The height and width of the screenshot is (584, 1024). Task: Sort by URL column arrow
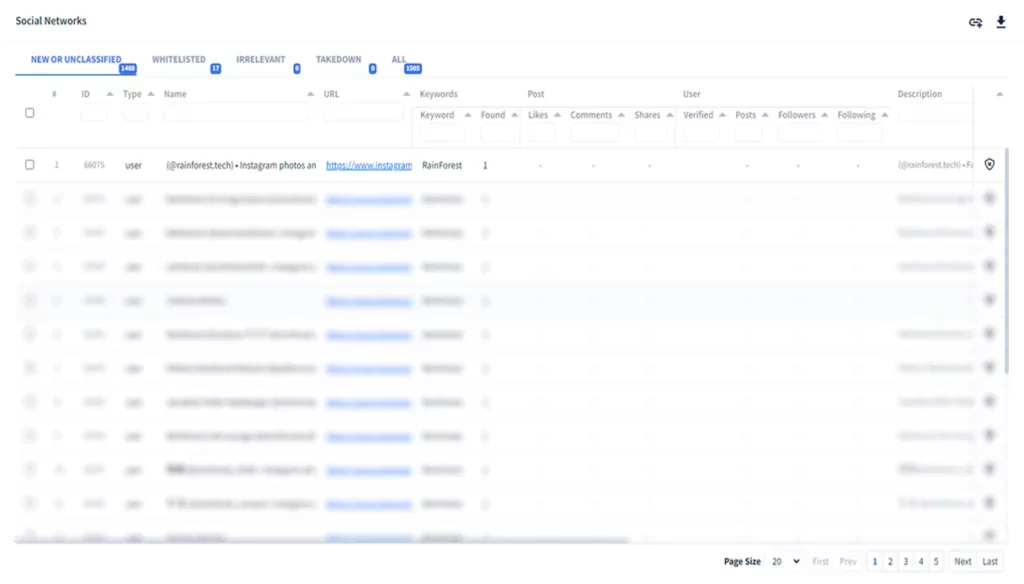coord(406,94)
